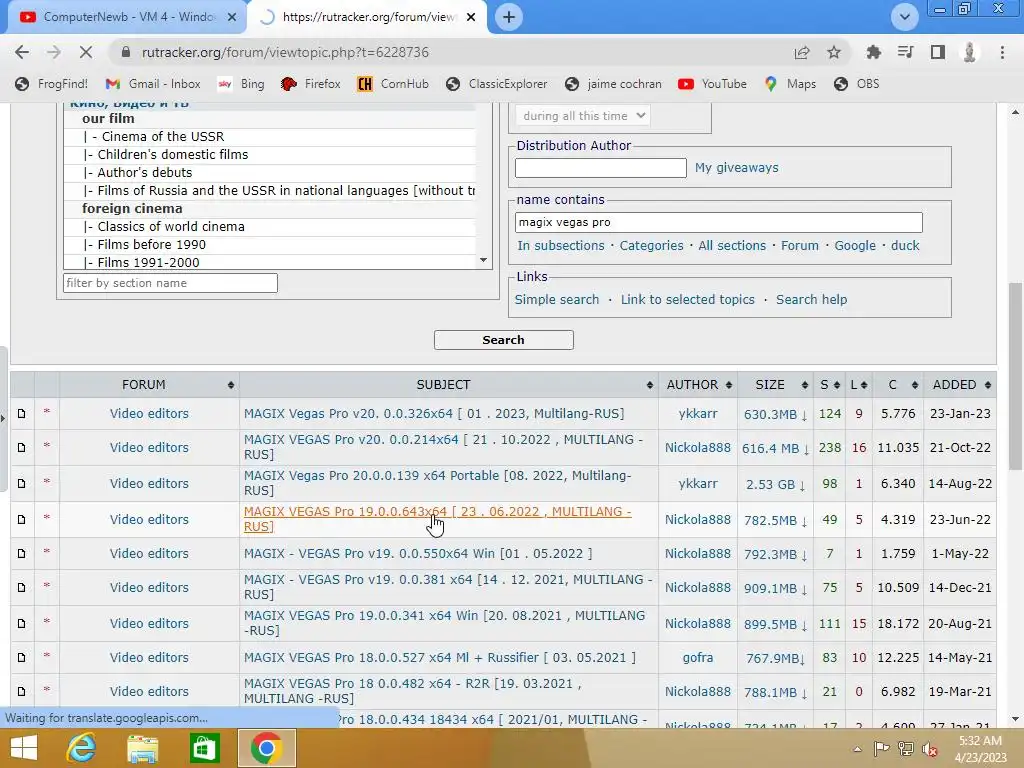The image size is (1024, 768).
Task: Open the media control icon in toolbar
Action: (x=905, y=52)
